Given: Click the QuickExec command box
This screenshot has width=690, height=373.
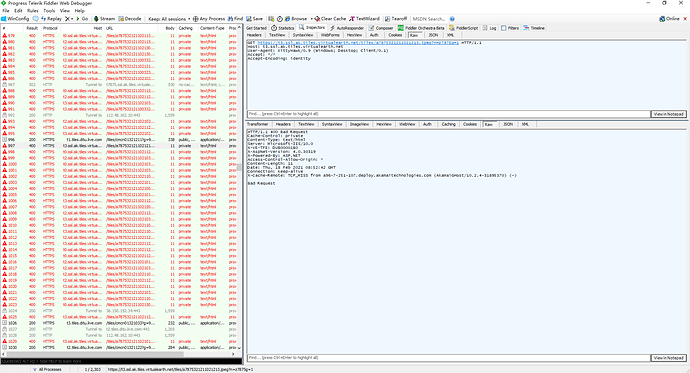Looking at the screenshot, I should pyautogui.click(x=121, y=361).
